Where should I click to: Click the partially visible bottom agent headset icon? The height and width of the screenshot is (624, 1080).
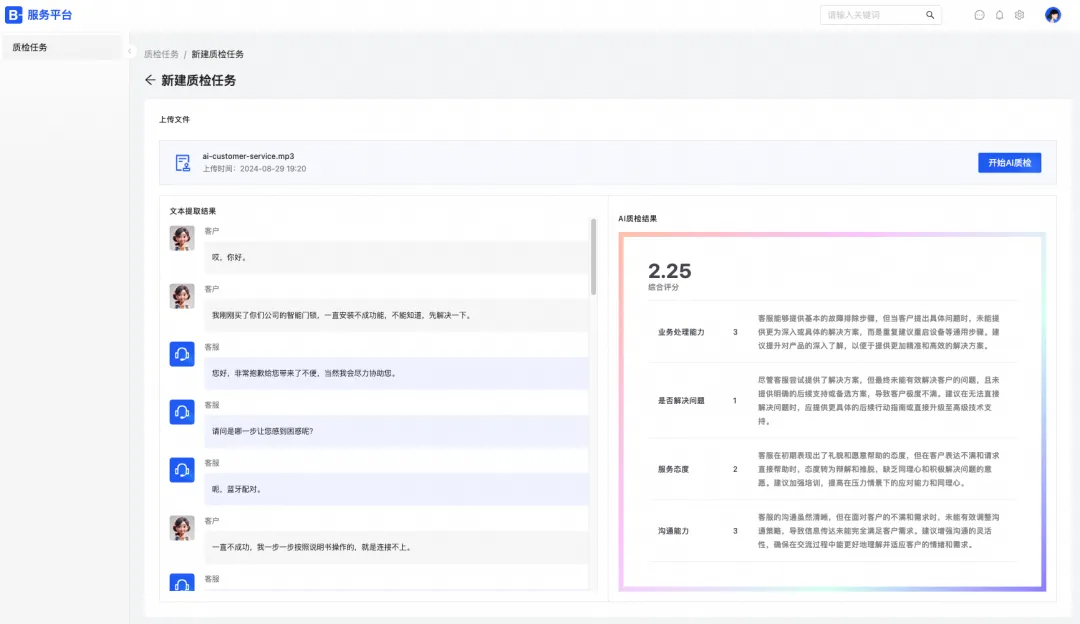pyautogui.click(x=182, y=582)
